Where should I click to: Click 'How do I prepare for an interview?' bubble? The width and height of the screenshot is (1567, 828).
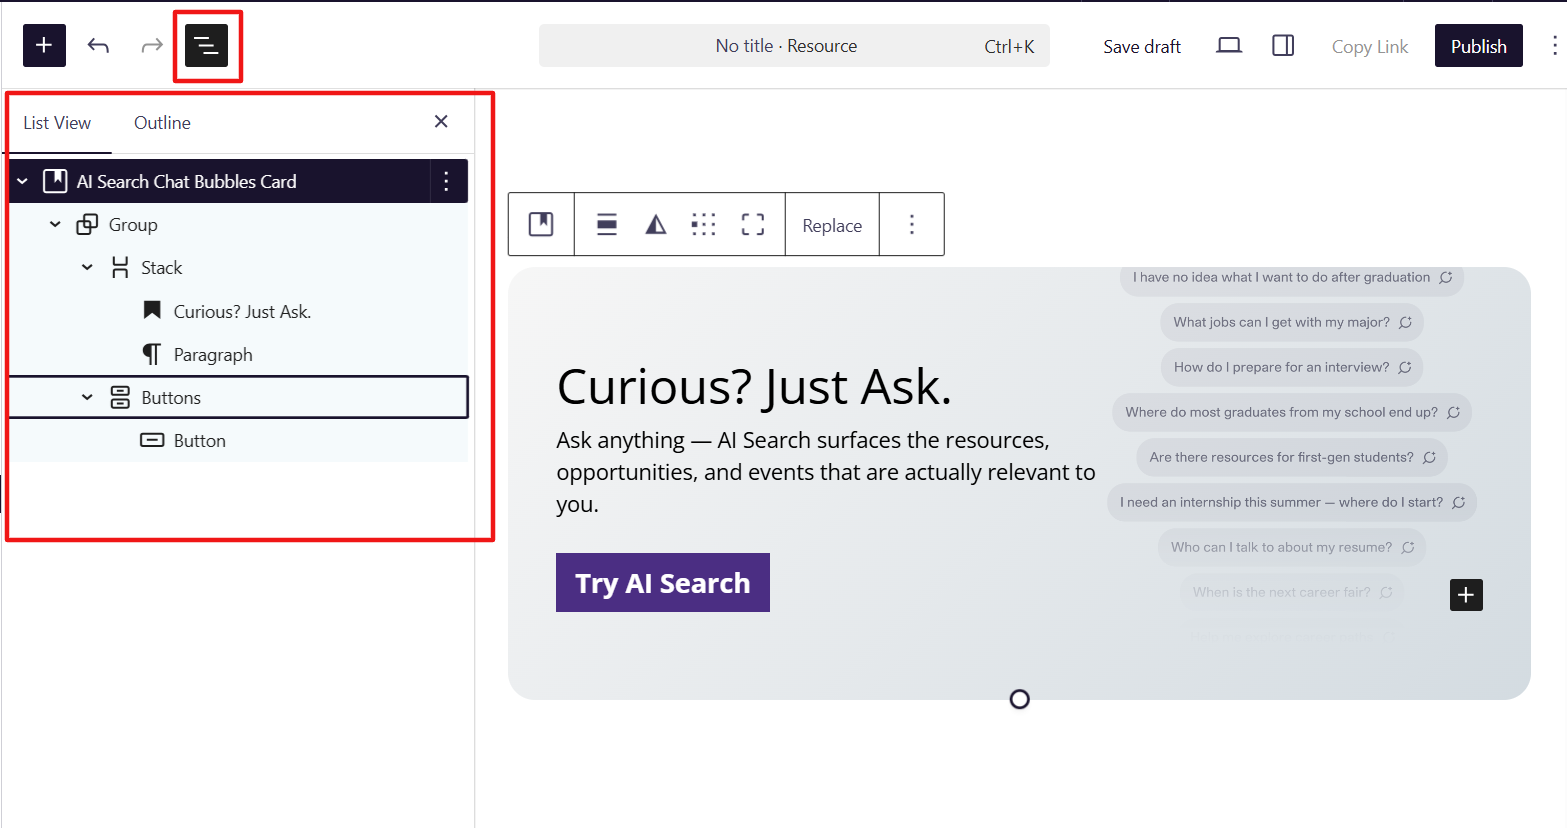point(1292,367)
